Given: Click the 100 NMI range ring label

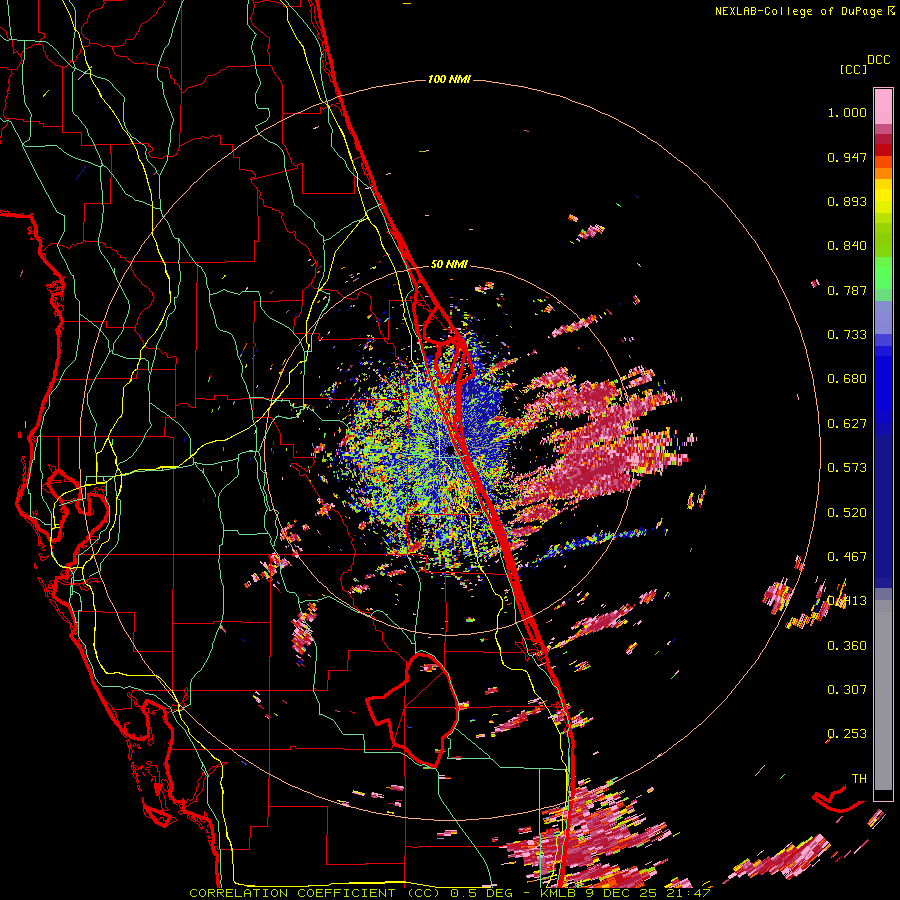Looking at the screenshot, I should pos(449,79).
